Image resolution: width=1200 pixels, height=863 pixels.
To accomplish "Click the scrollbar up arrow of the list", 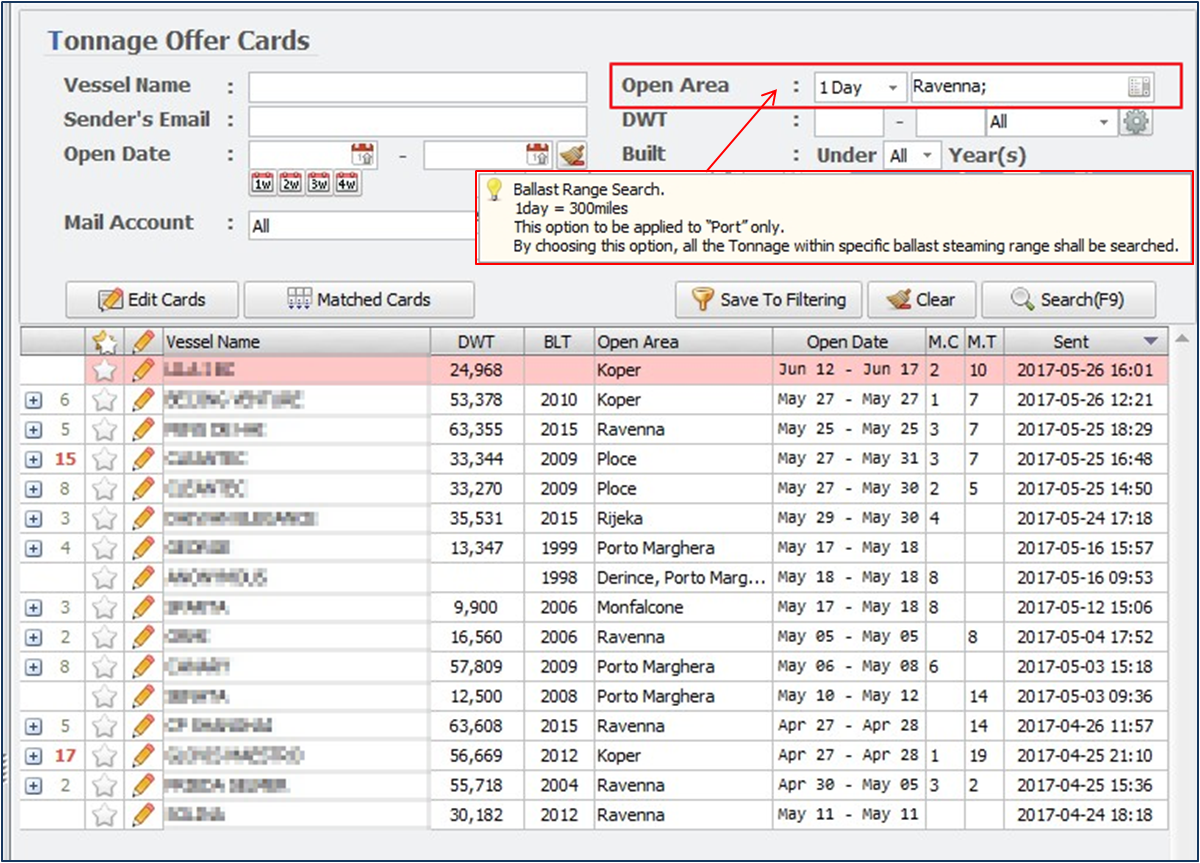I will tap(1180, 338).
